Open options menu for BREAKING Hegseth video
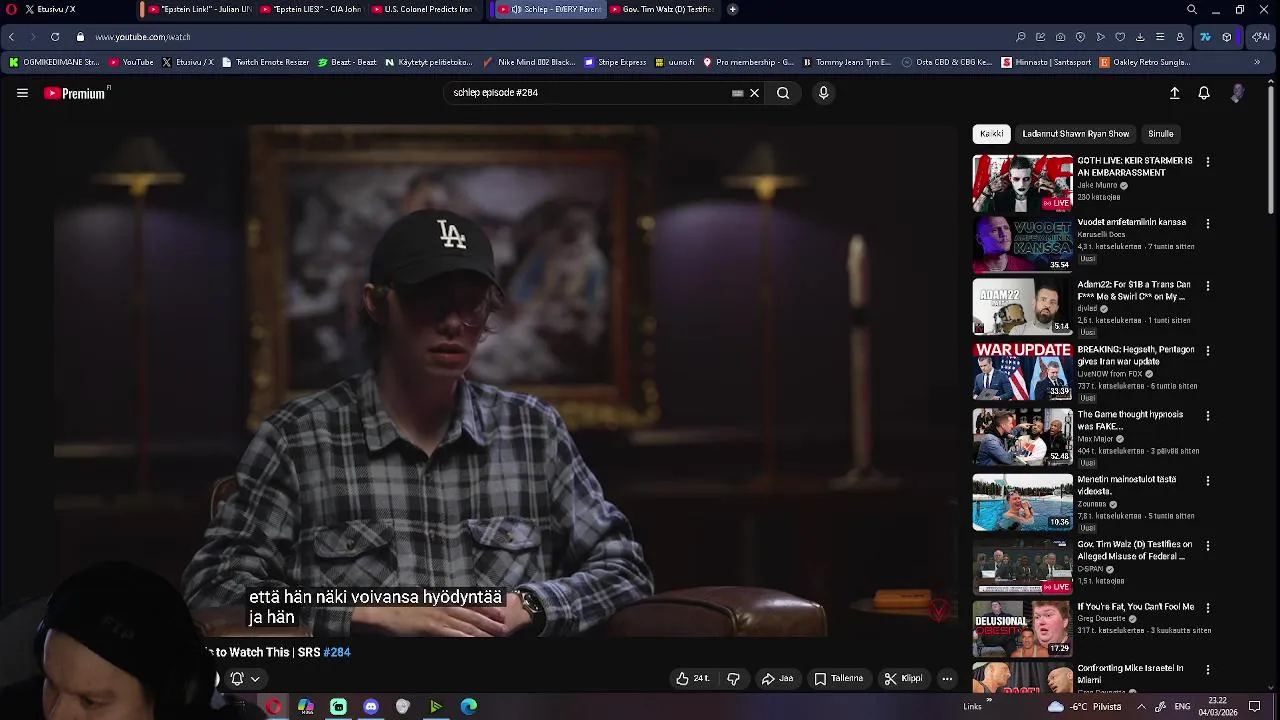1280x720 pixels. [1208, 351]
